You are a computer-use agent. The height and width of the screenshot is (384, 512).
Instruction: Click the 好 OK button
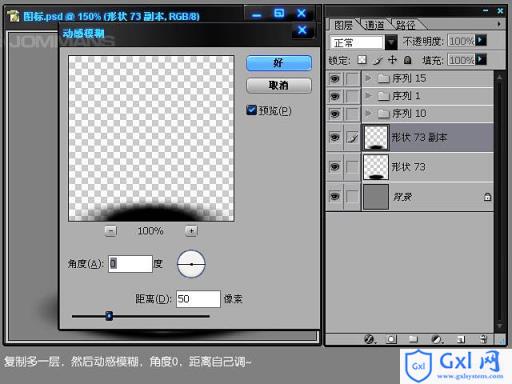[279, 63]
